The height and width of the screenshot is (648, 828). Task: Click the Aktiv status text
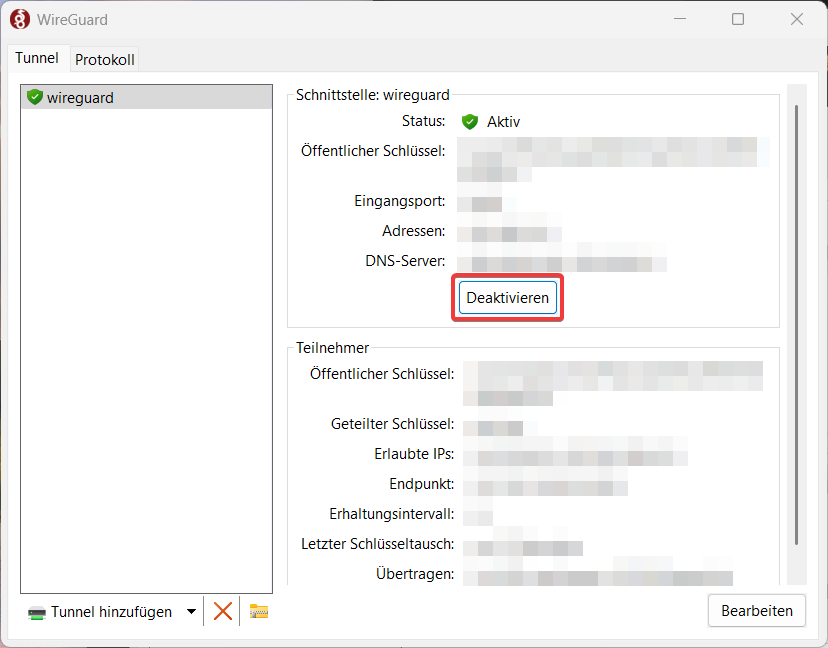(503, 122)
